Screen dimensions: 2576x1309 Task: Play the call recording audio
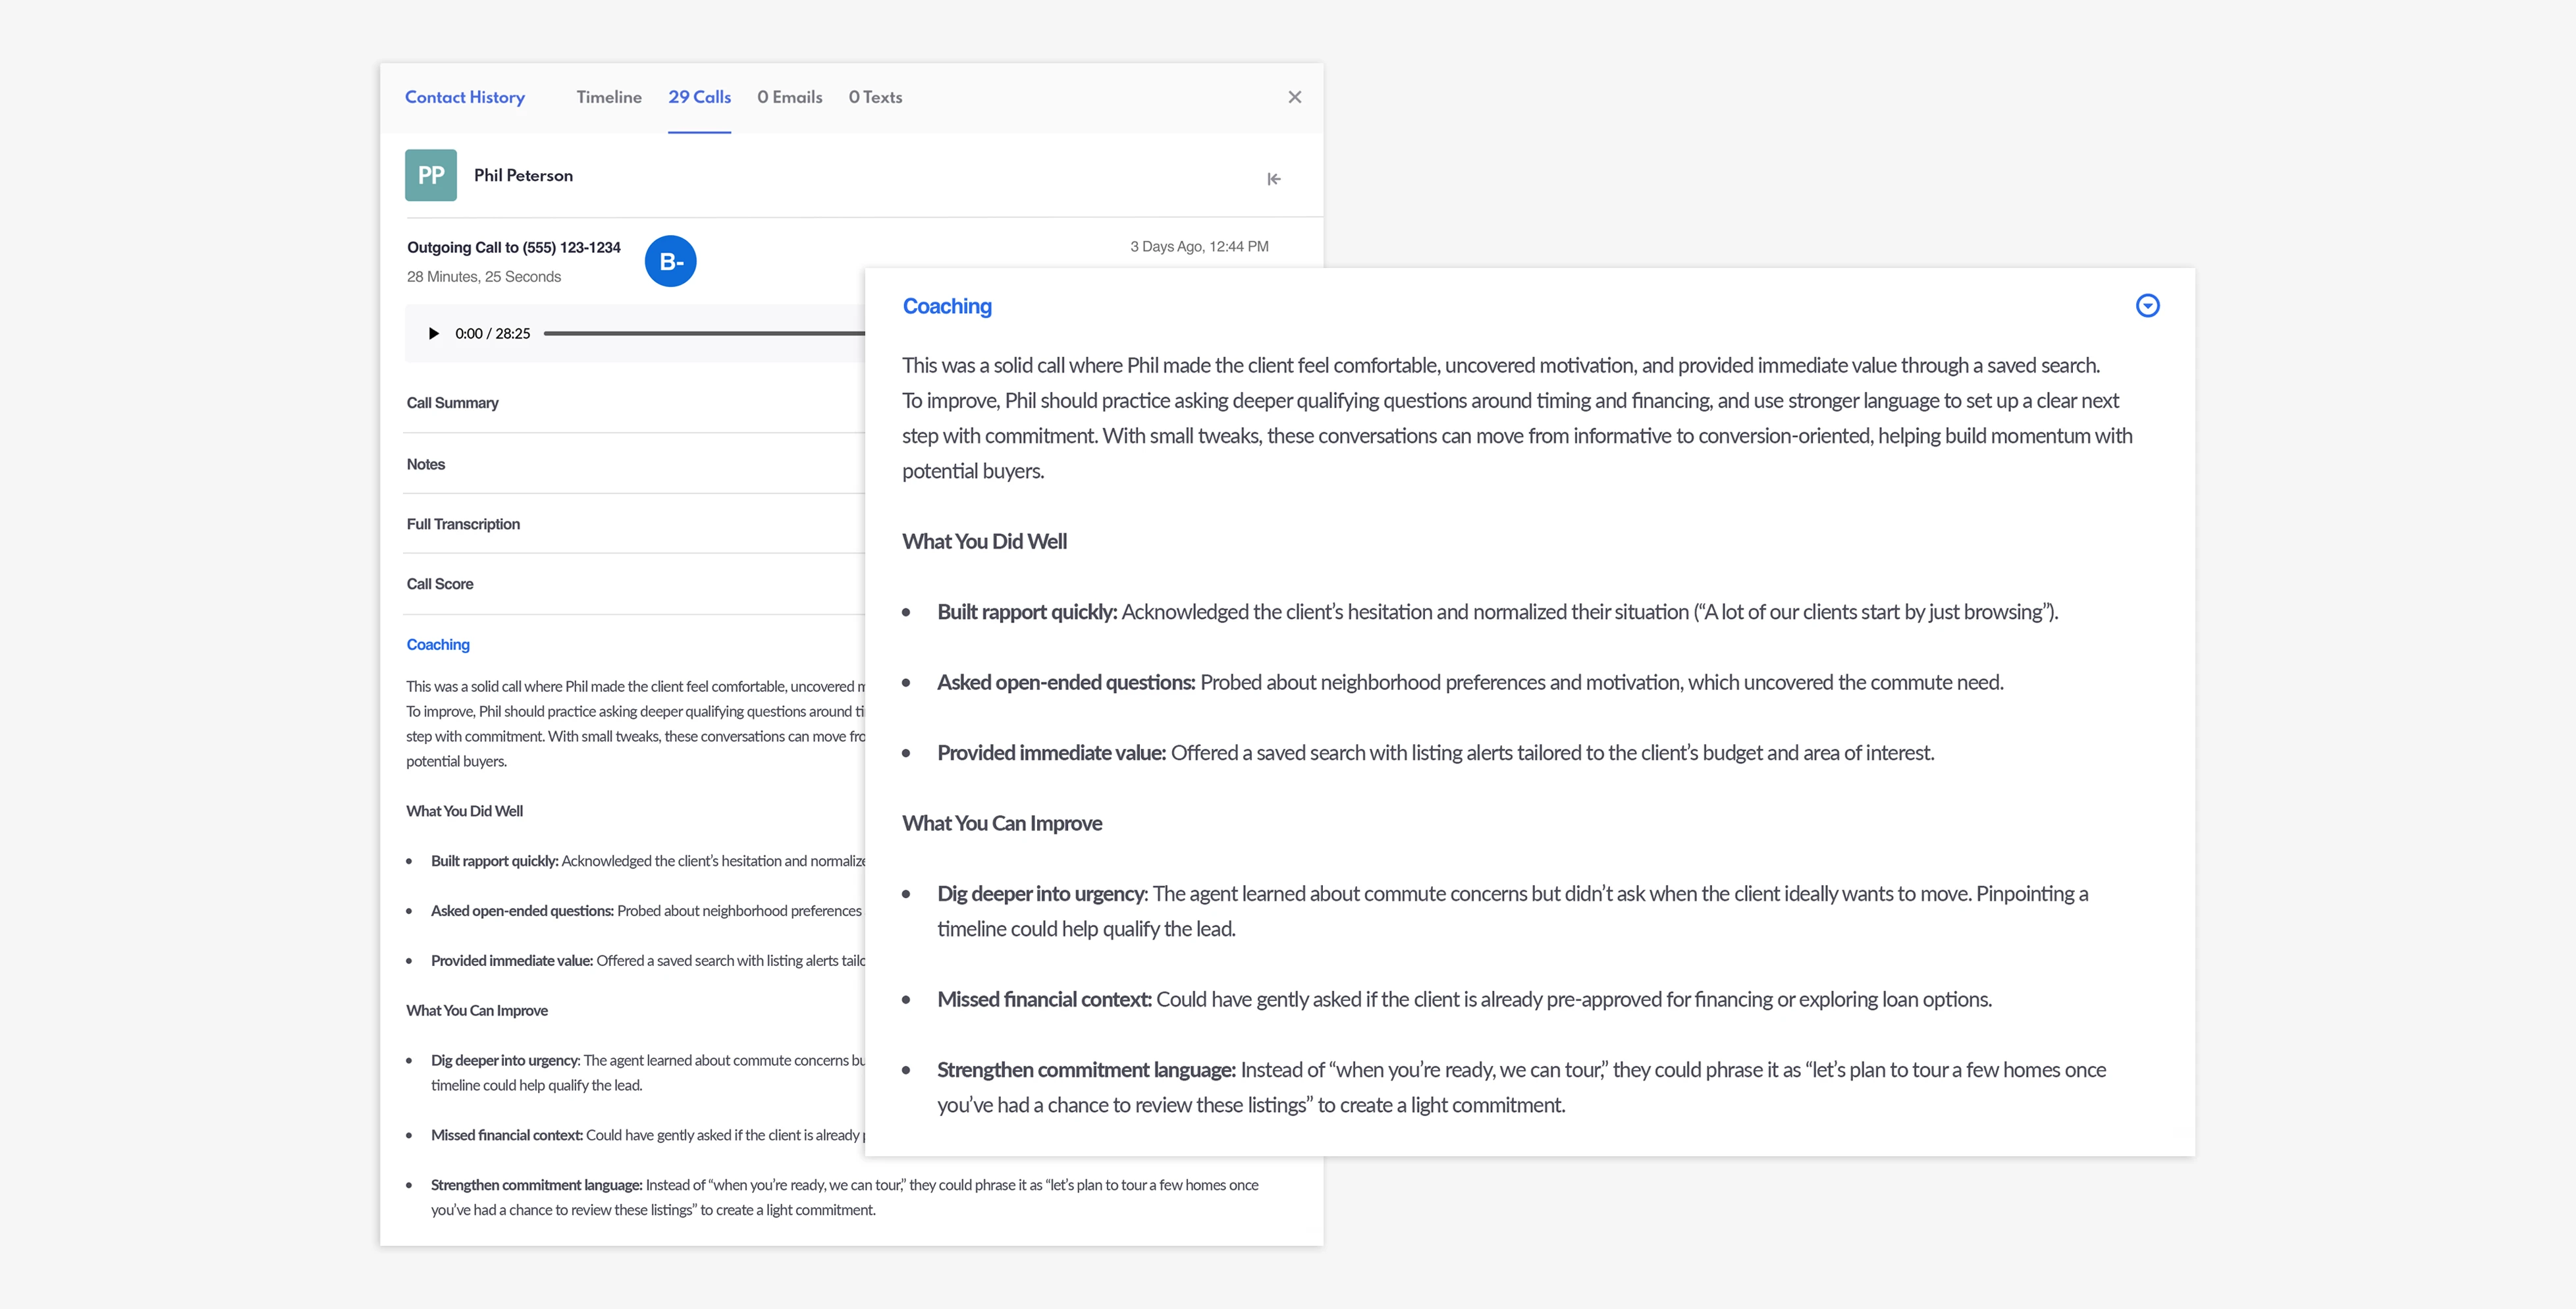[x=433, y=334]
